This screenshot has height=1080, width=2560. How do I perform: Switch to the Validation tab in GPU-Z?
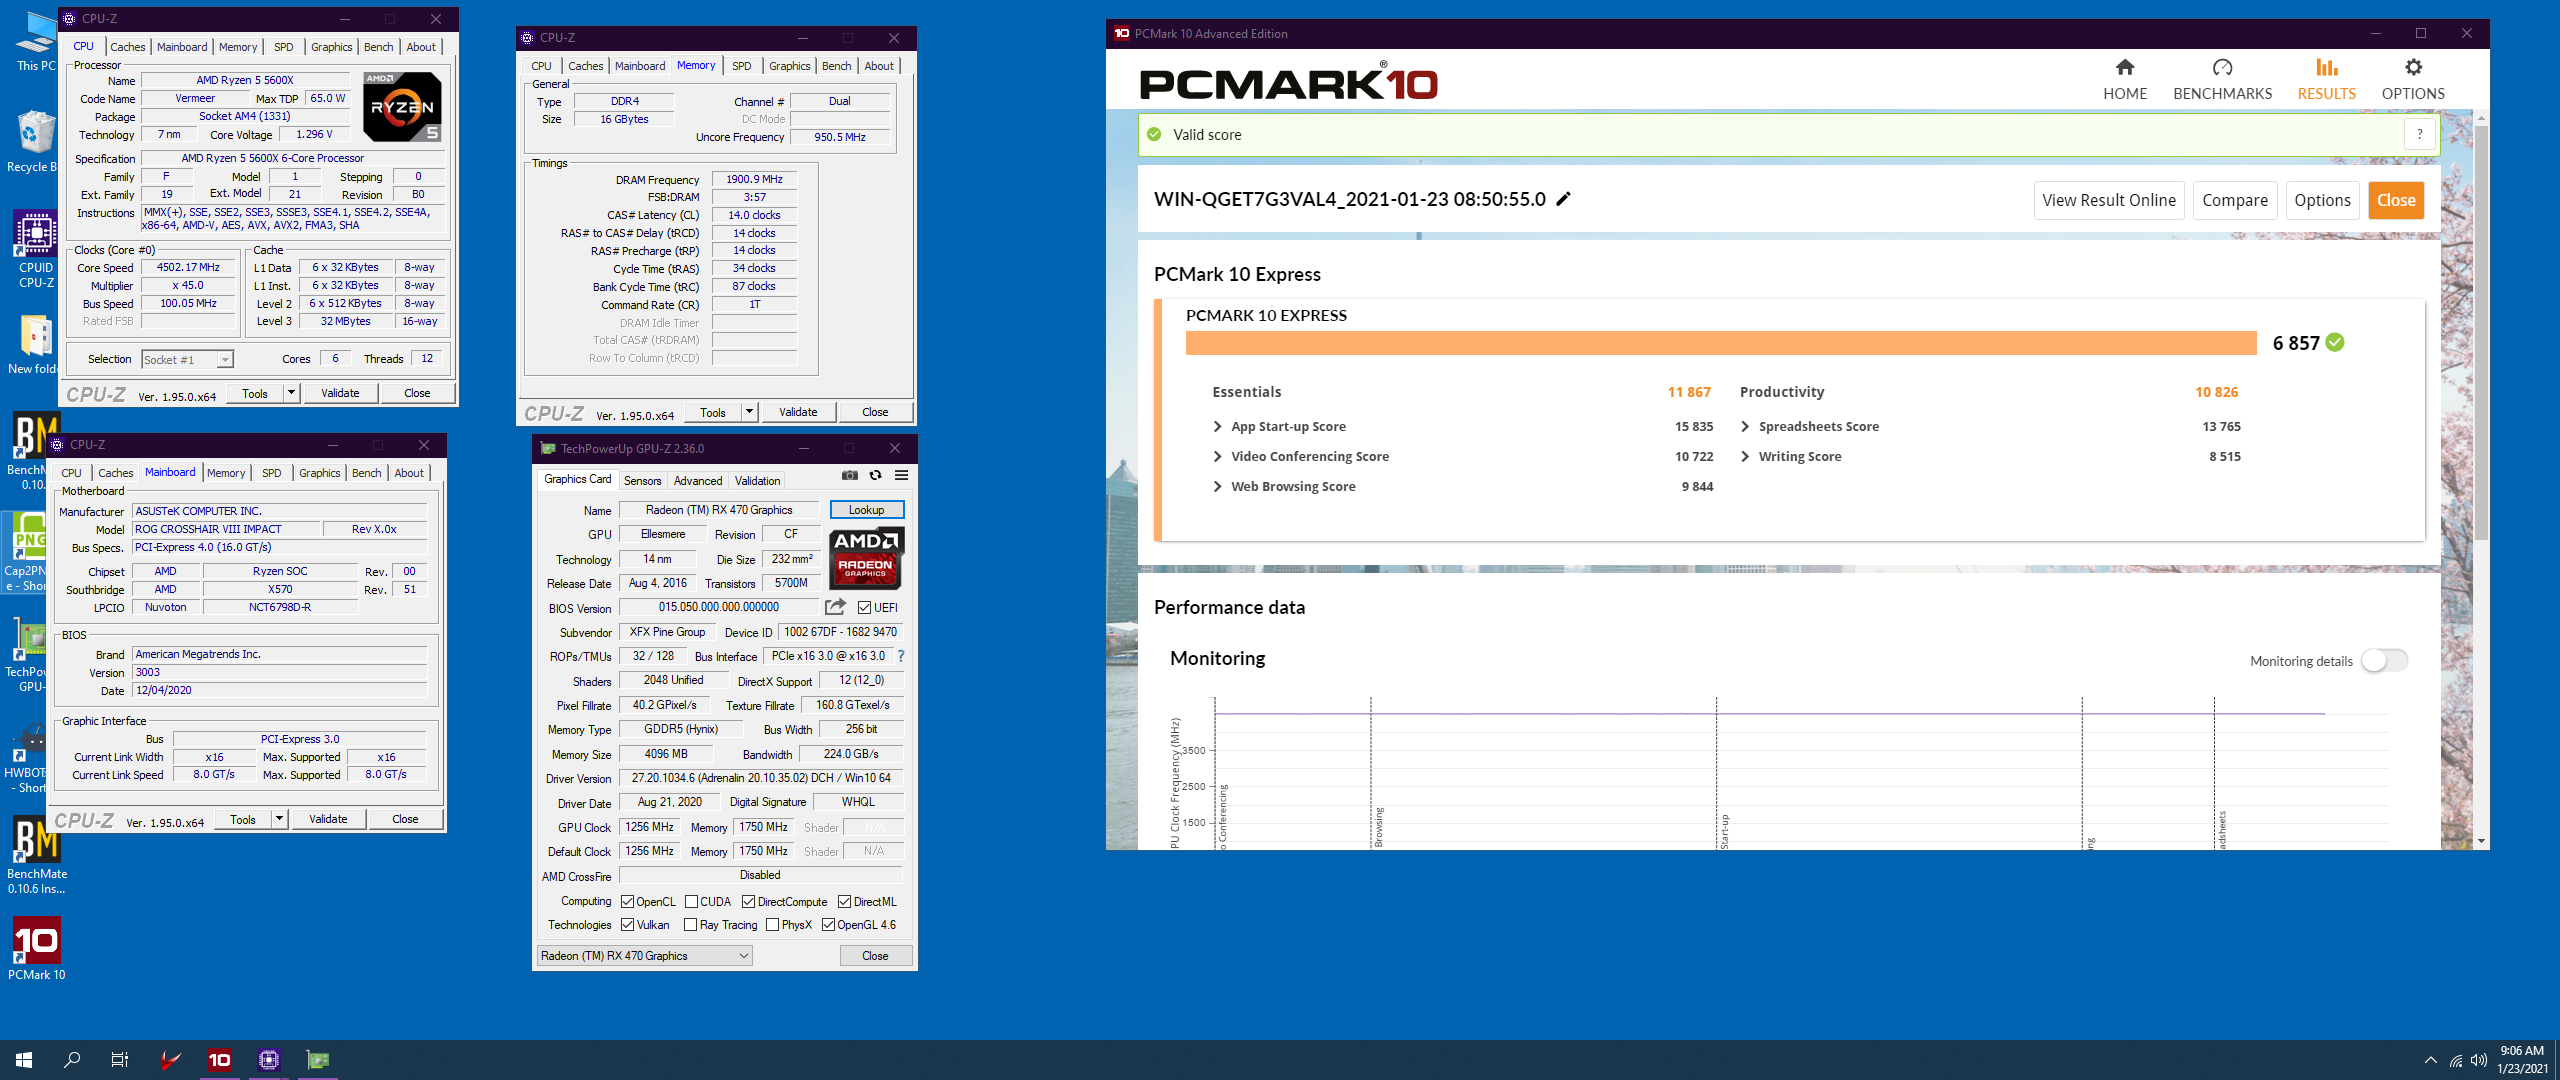click(x=757, y=481)
